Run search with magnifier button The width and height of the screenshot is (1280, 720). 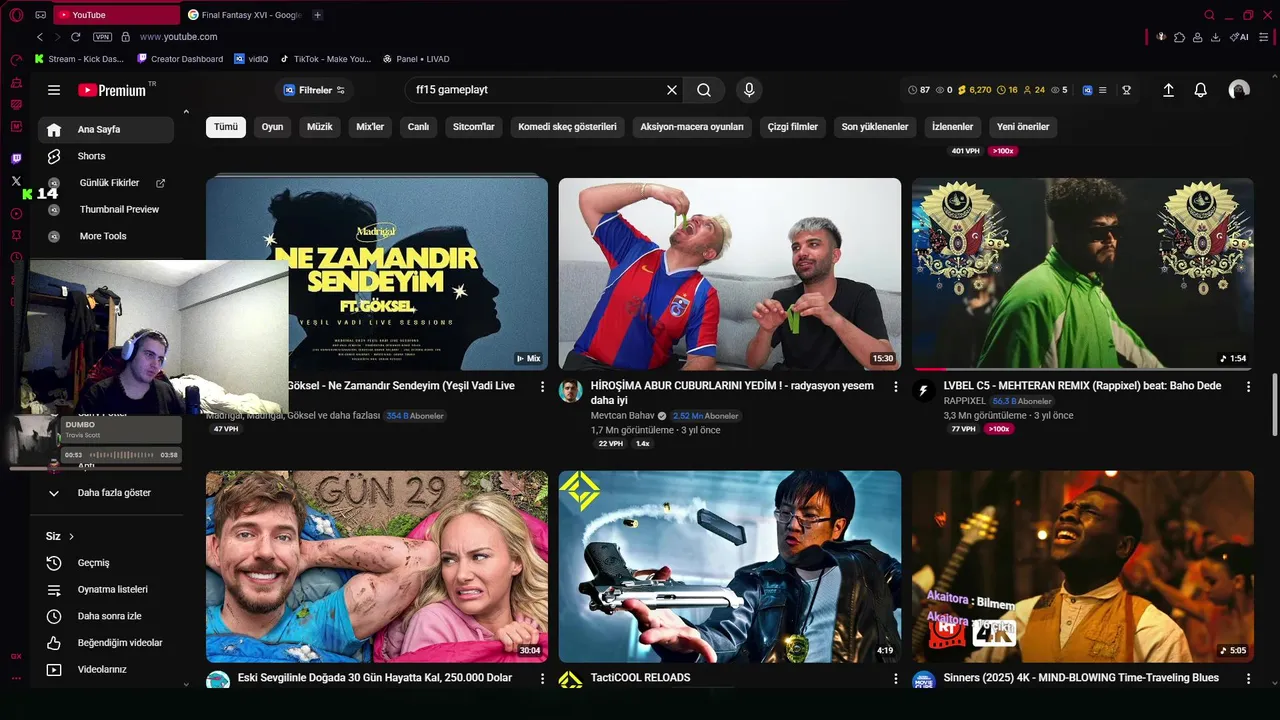[x=704, y=90]
